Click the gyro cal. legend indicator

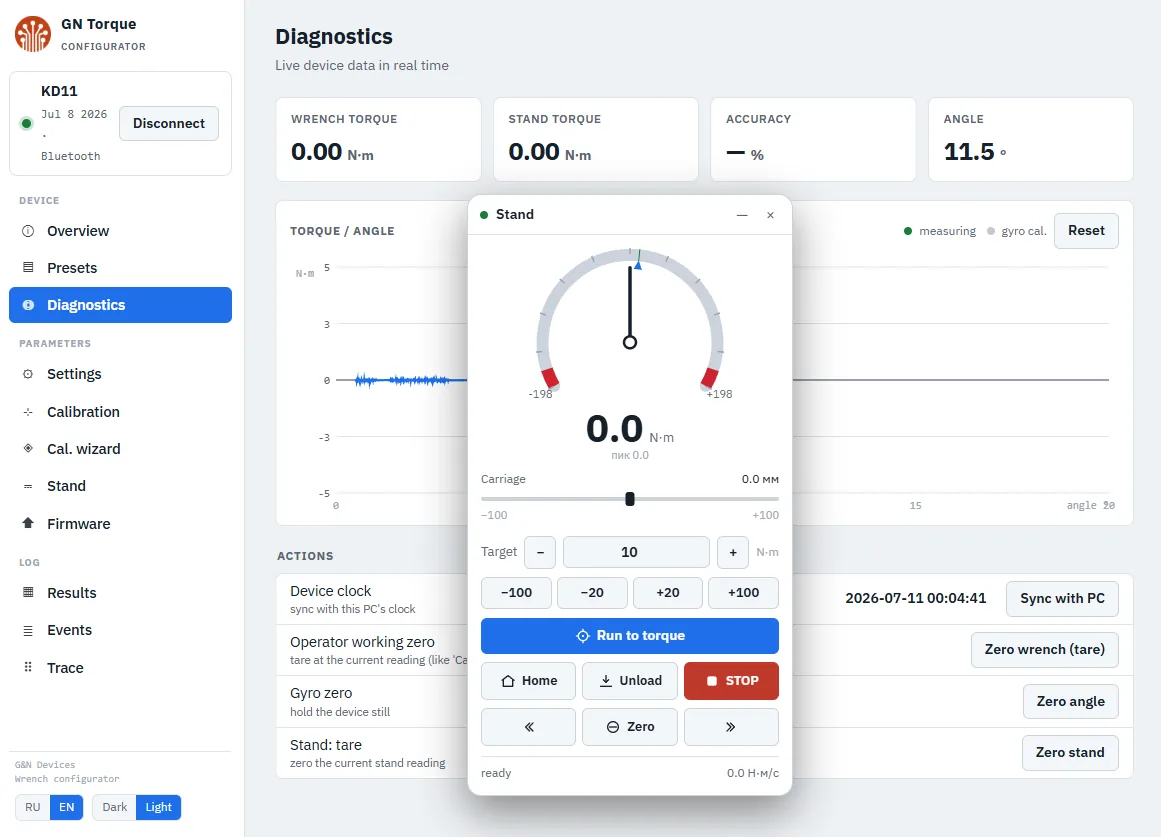991,231
